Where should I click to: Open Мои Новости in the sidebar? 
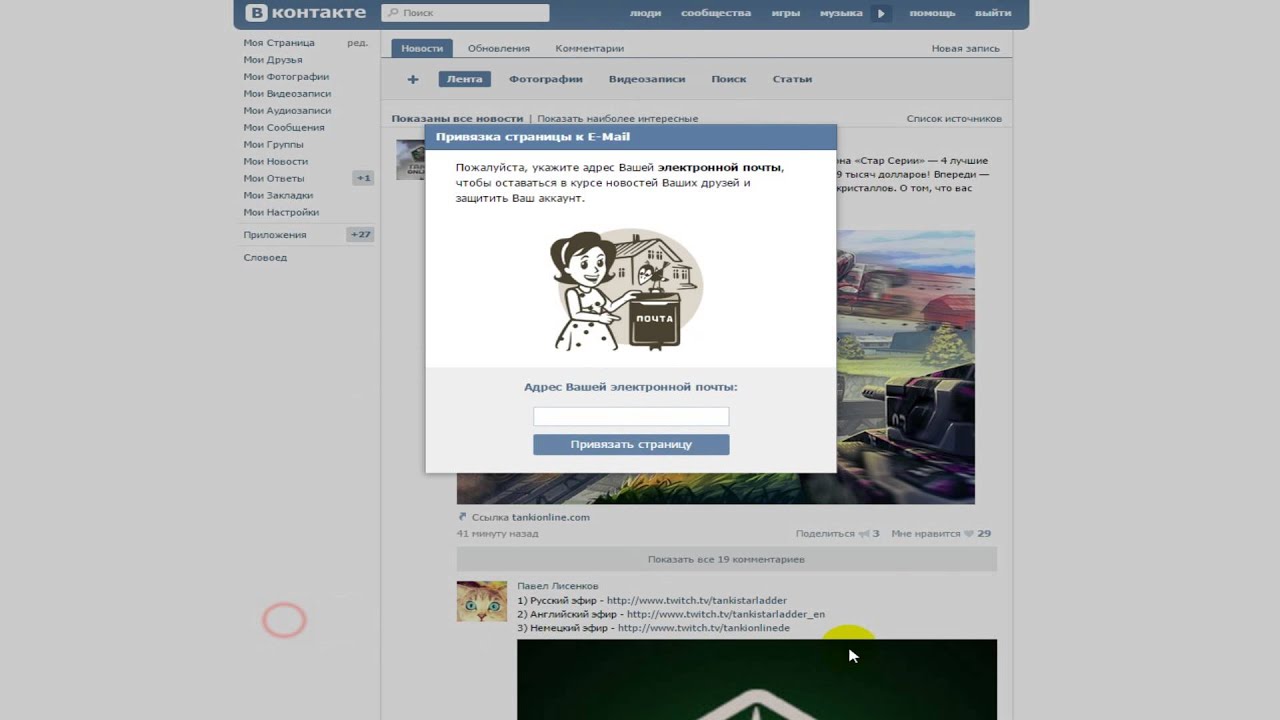coord(276,162)
